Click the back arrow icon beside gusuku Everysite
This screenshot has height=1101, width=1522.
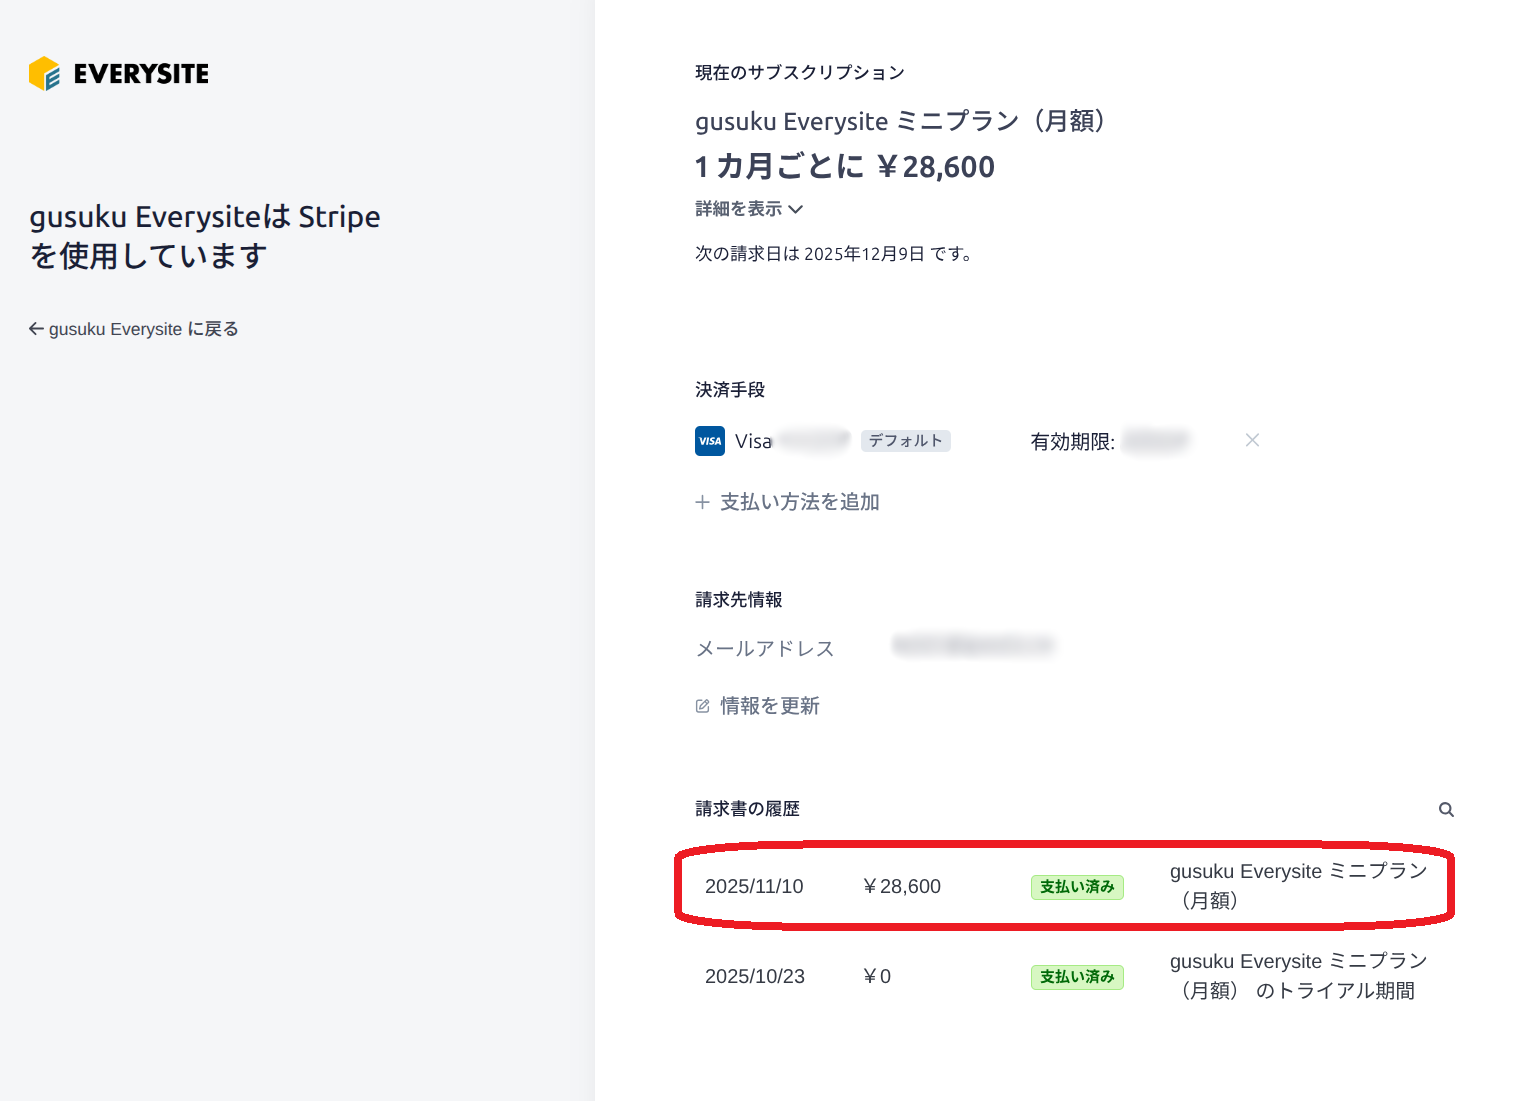point(36,329)
